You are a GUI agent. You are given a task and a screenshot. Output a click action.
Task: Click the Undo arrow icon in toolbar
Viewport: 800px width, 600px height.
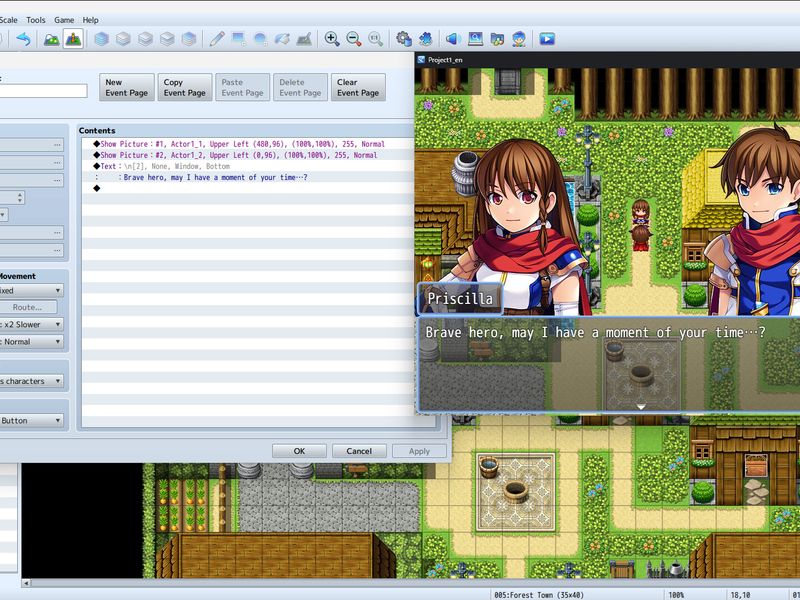click(x=23, y=39)
